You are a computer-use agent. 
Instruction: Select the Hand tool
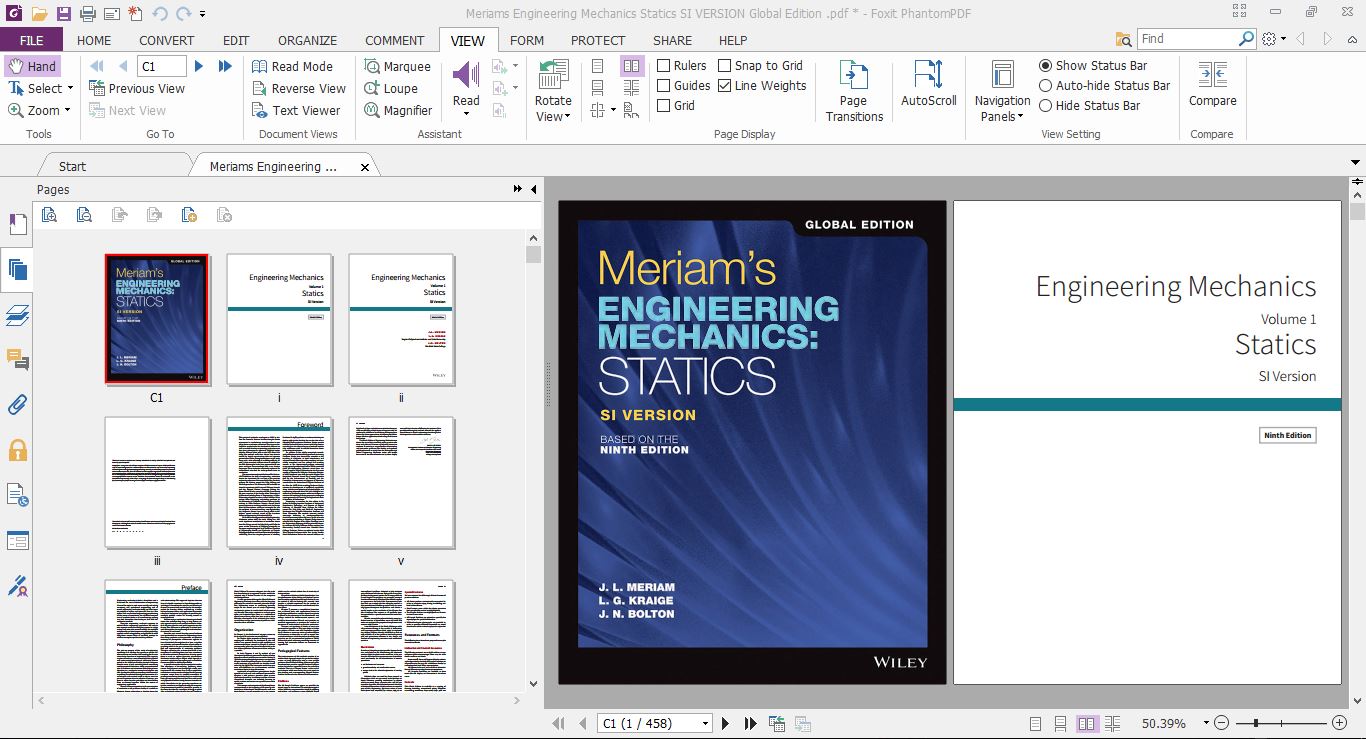pyautogui.click(x=32, y=66)
